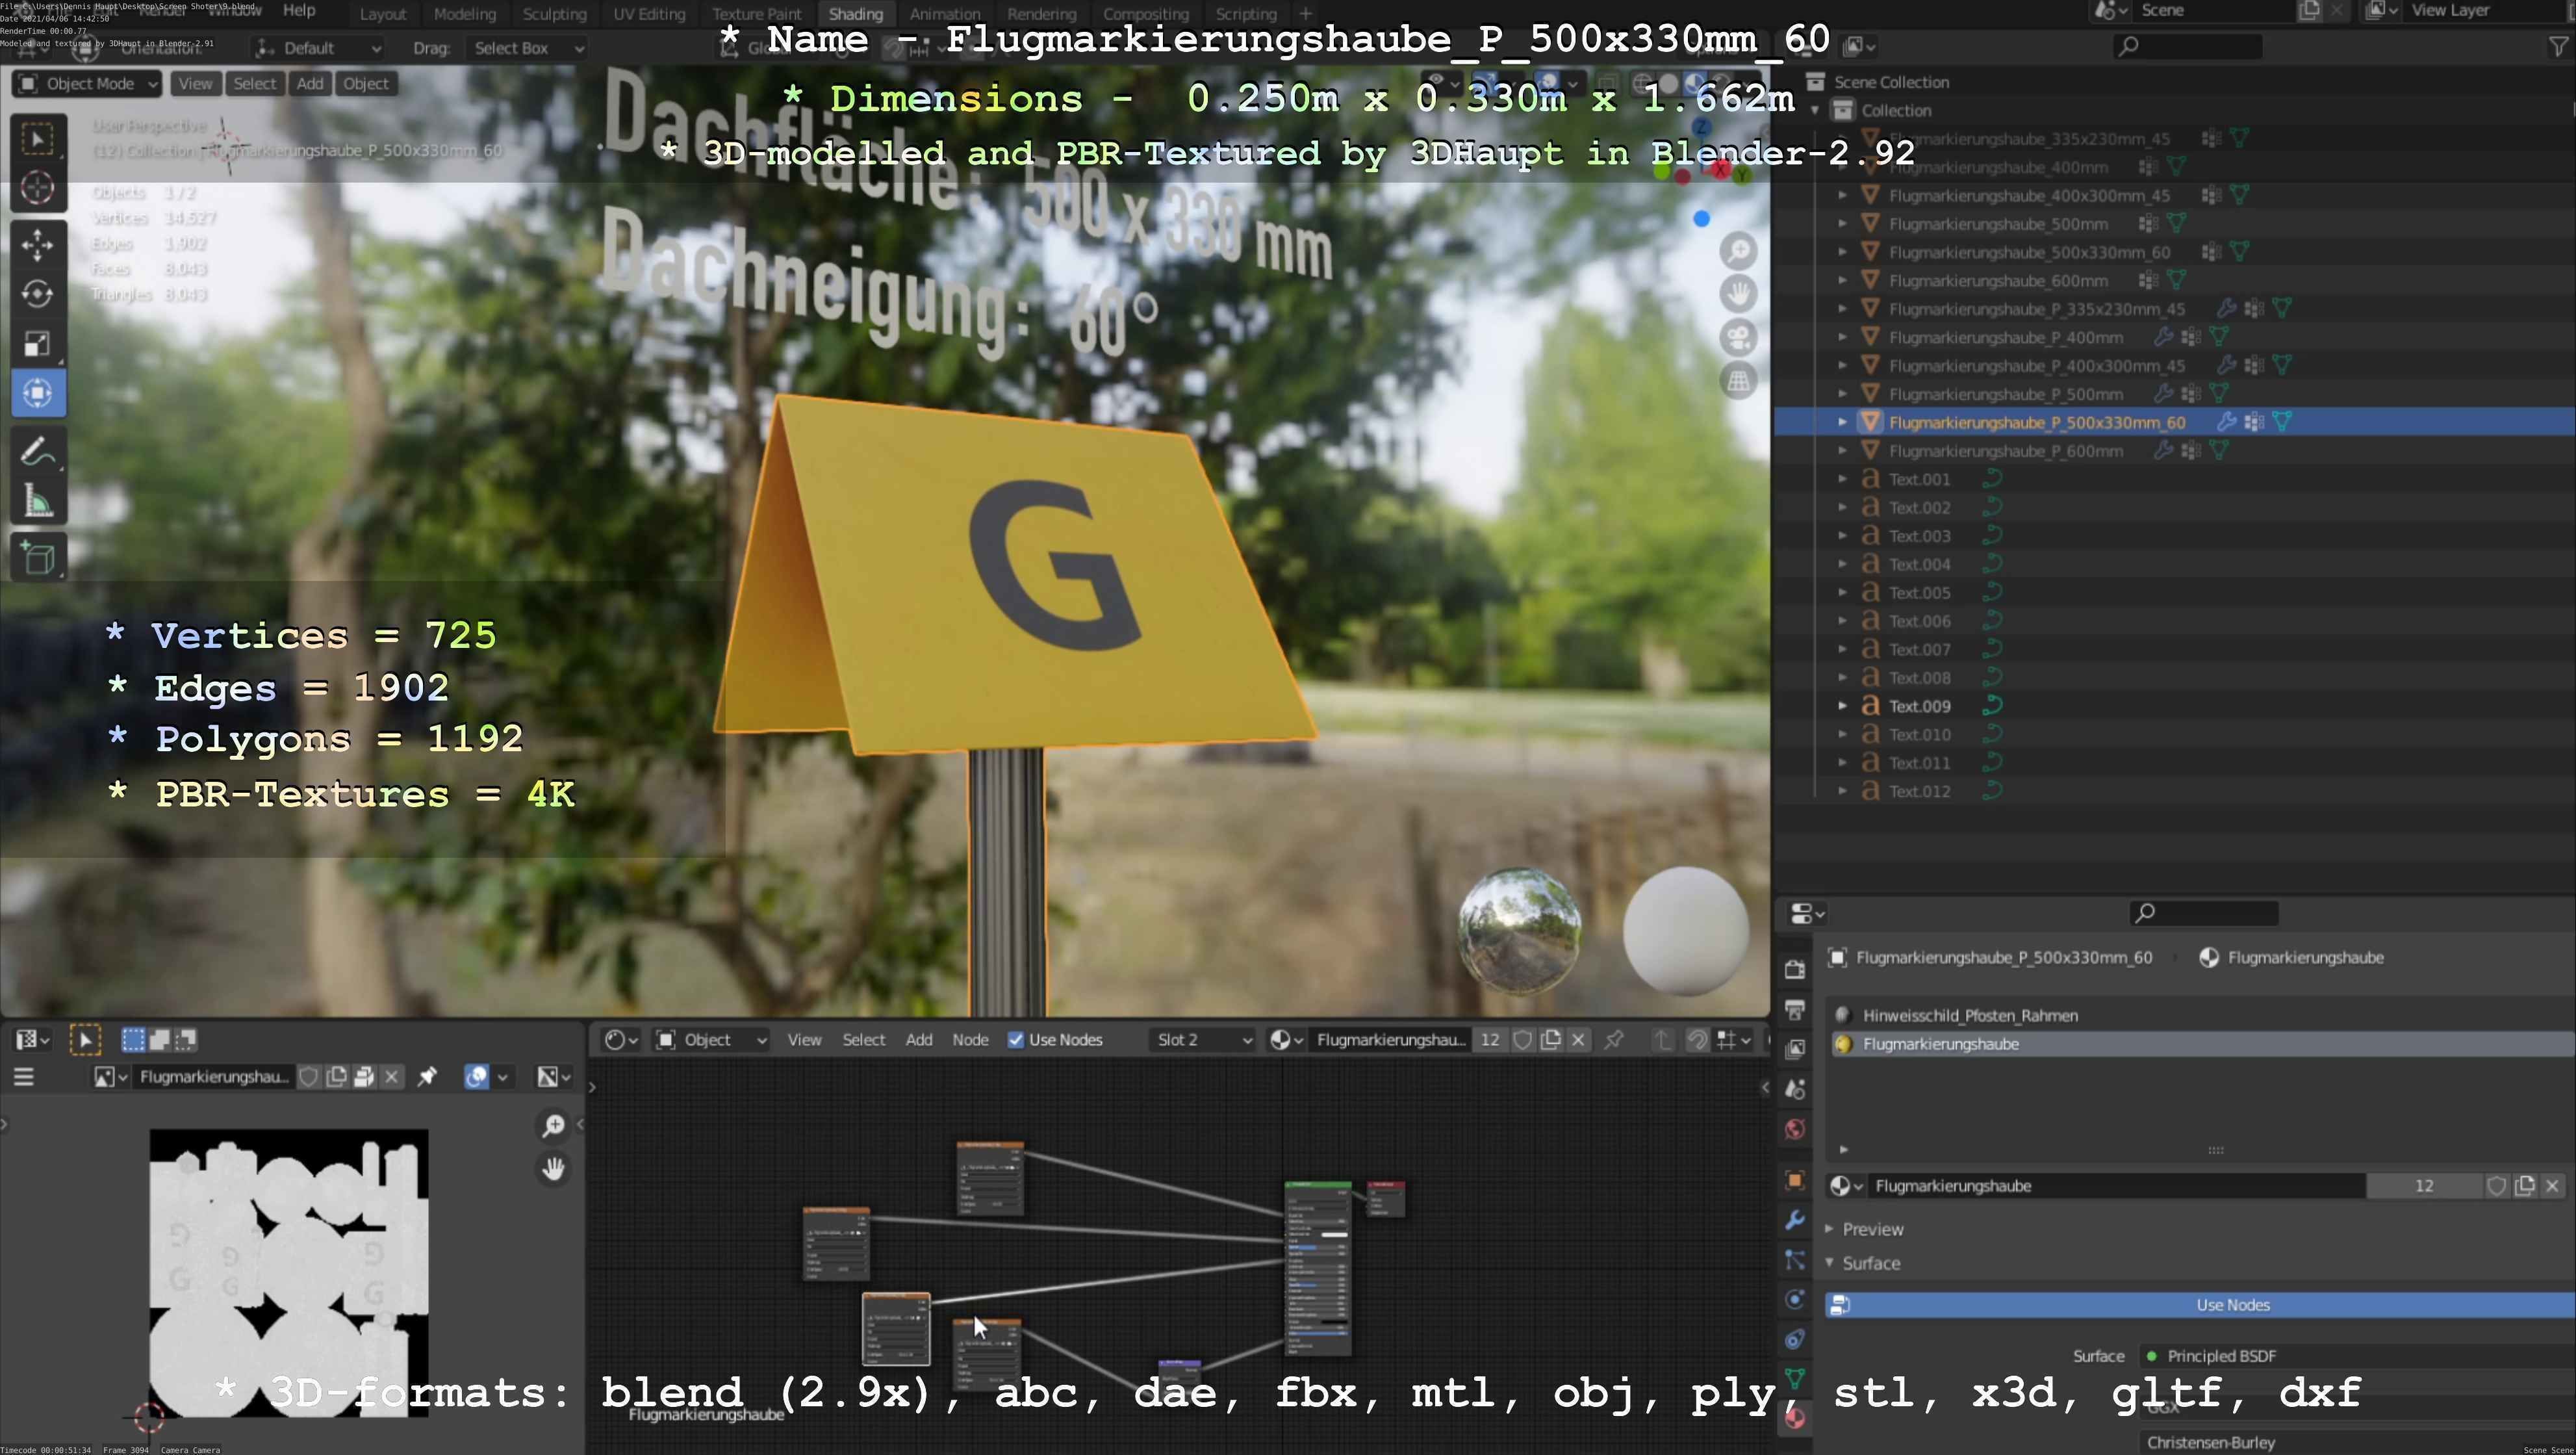Select the 3D Cursor tool
The image size is (2576, 1455).
coord(38,188)
